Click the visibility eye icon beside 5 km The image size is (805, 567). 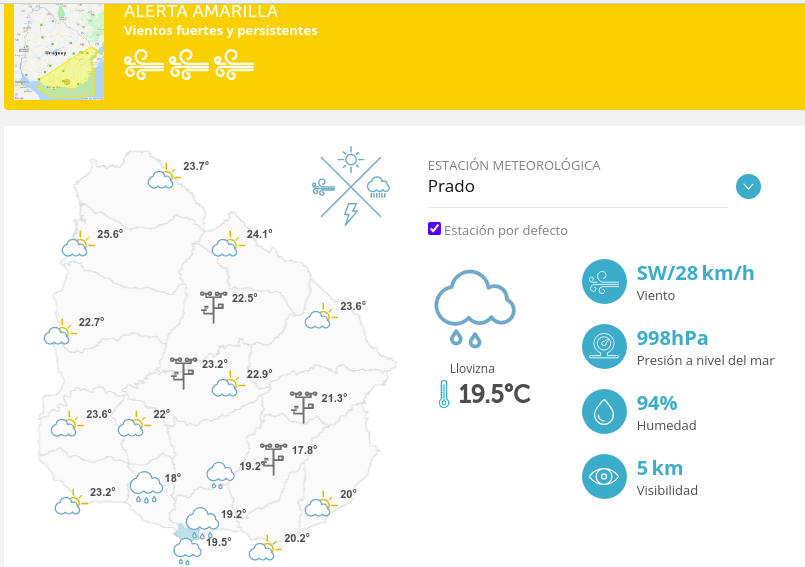[x=604, y=476]
